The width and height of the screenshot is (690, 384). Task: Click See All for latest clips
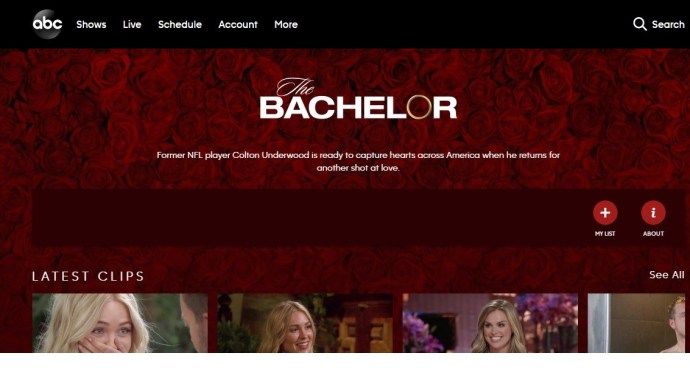pyautogui.click(x=667, y=275)
